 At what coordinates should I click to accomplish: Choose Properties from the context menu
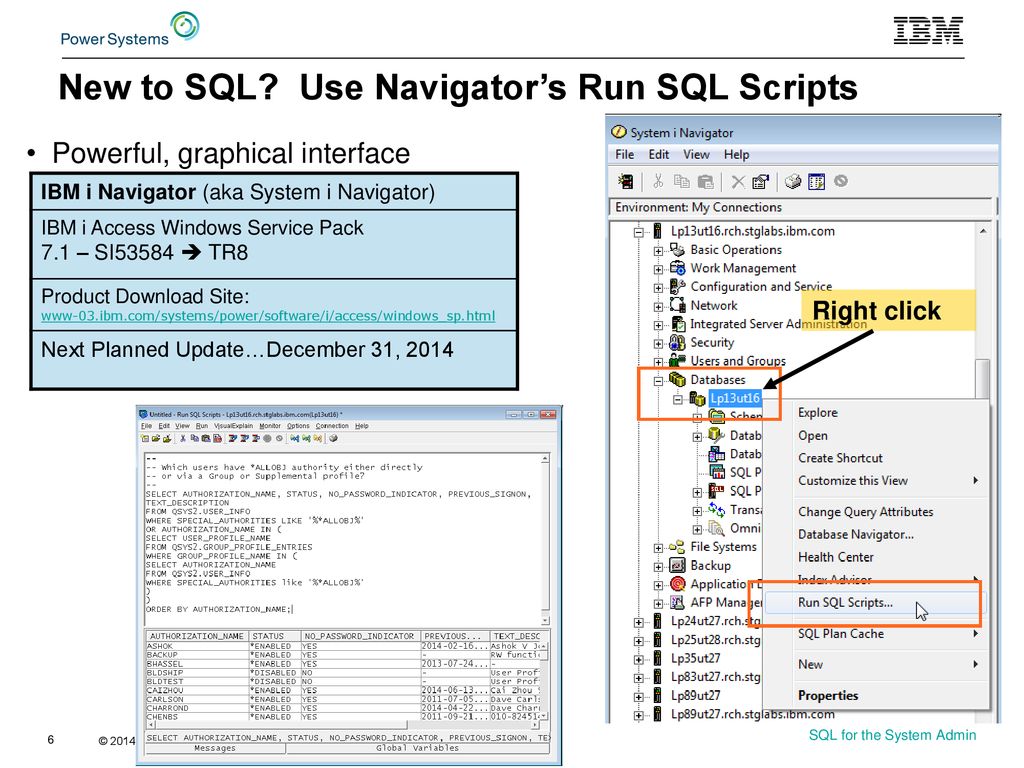[x=875, y=696]
